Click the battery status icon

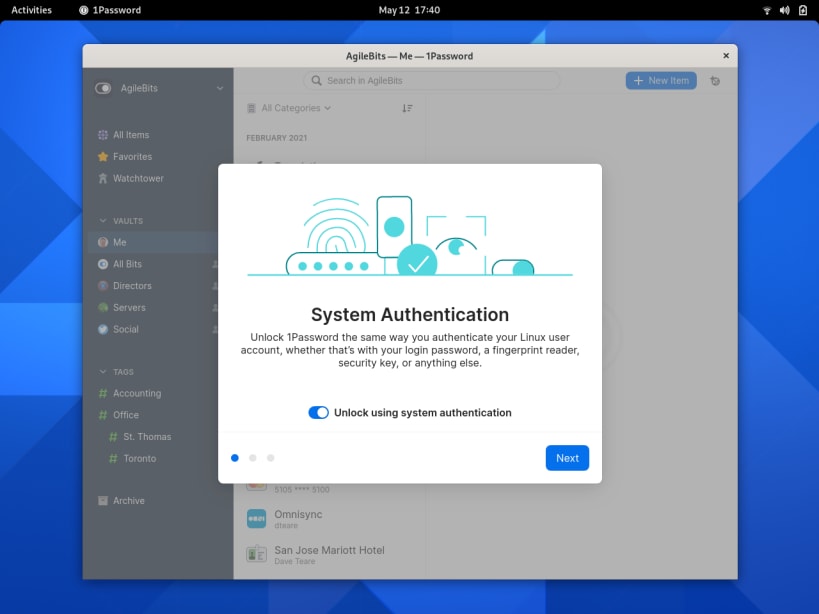coord(803,10)
